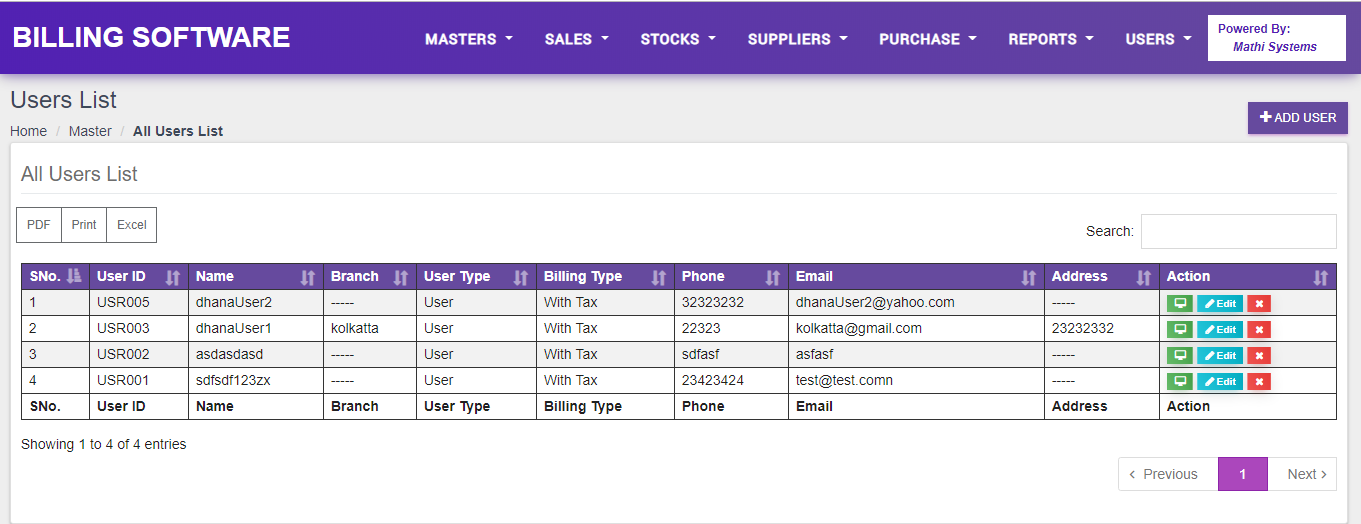Focus the Search input field
The width and height of the screenshot is (1361, 524).
[1238, 231]
